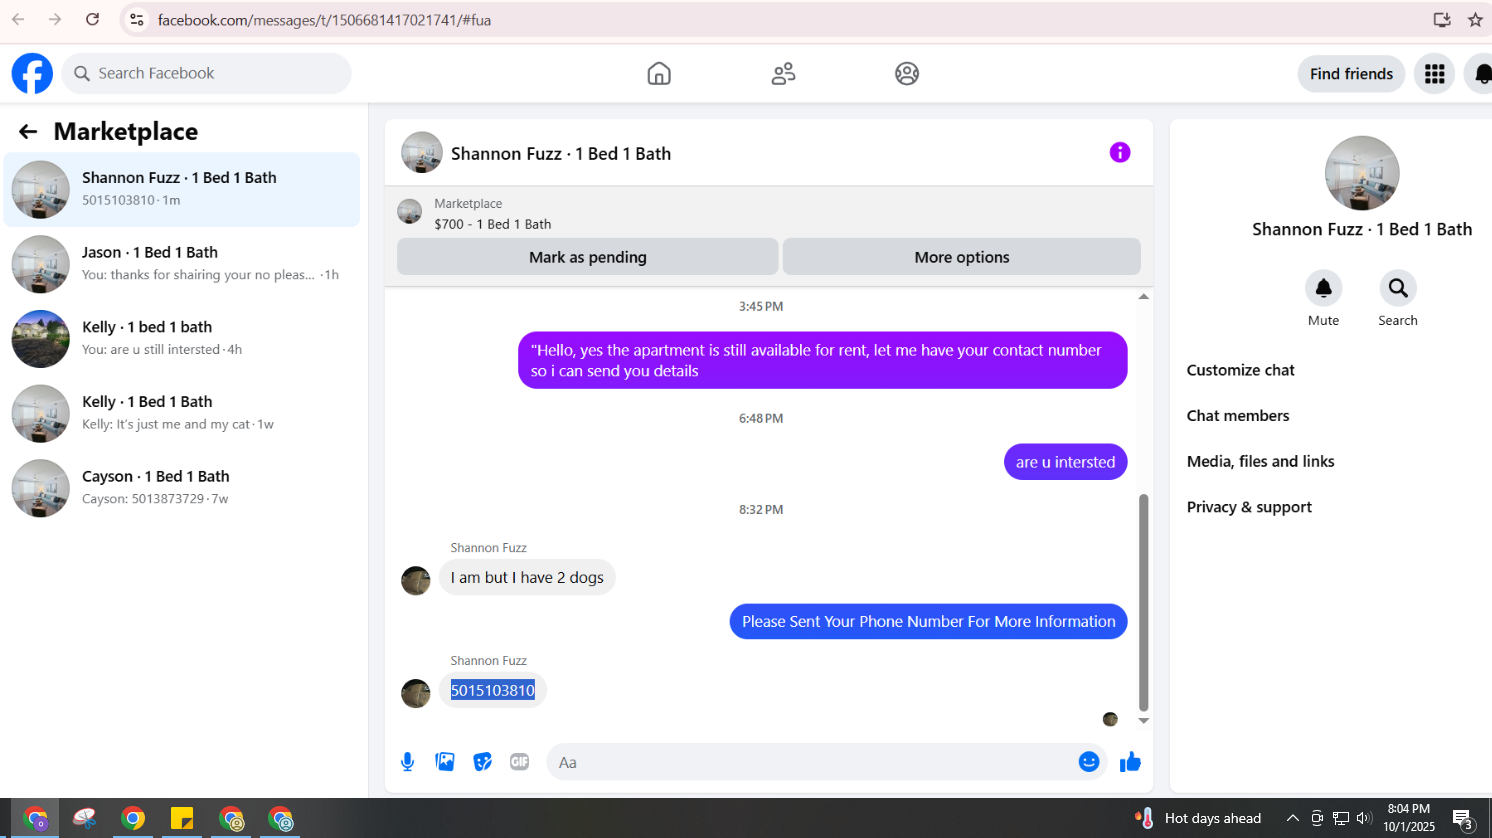
Task: Click the chat scroll up arrow
Action: pos(1143,296)
